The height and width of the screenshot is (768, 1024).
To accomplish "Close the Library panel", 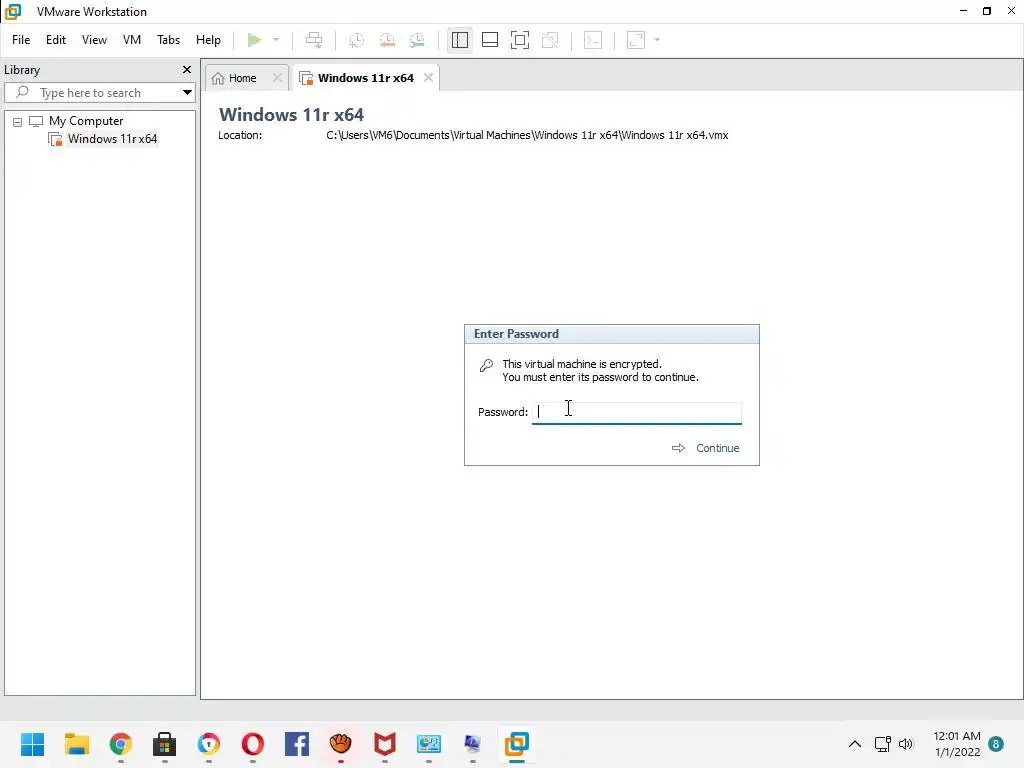I will click(187, 69).
